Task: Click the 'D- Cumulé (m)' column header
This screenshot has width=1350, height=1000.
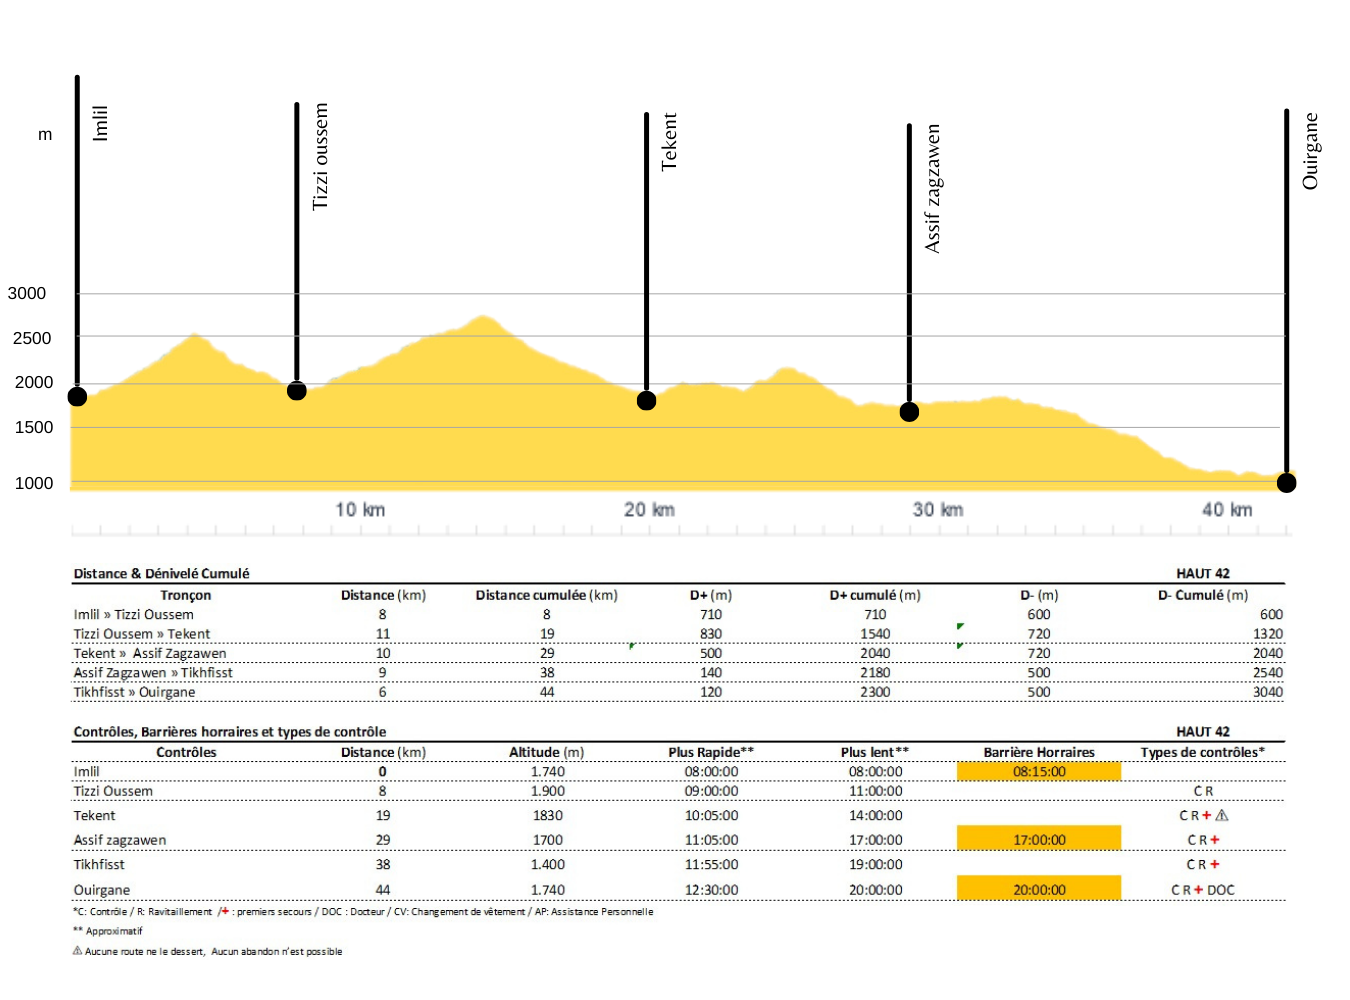Action: [1203, 595]
